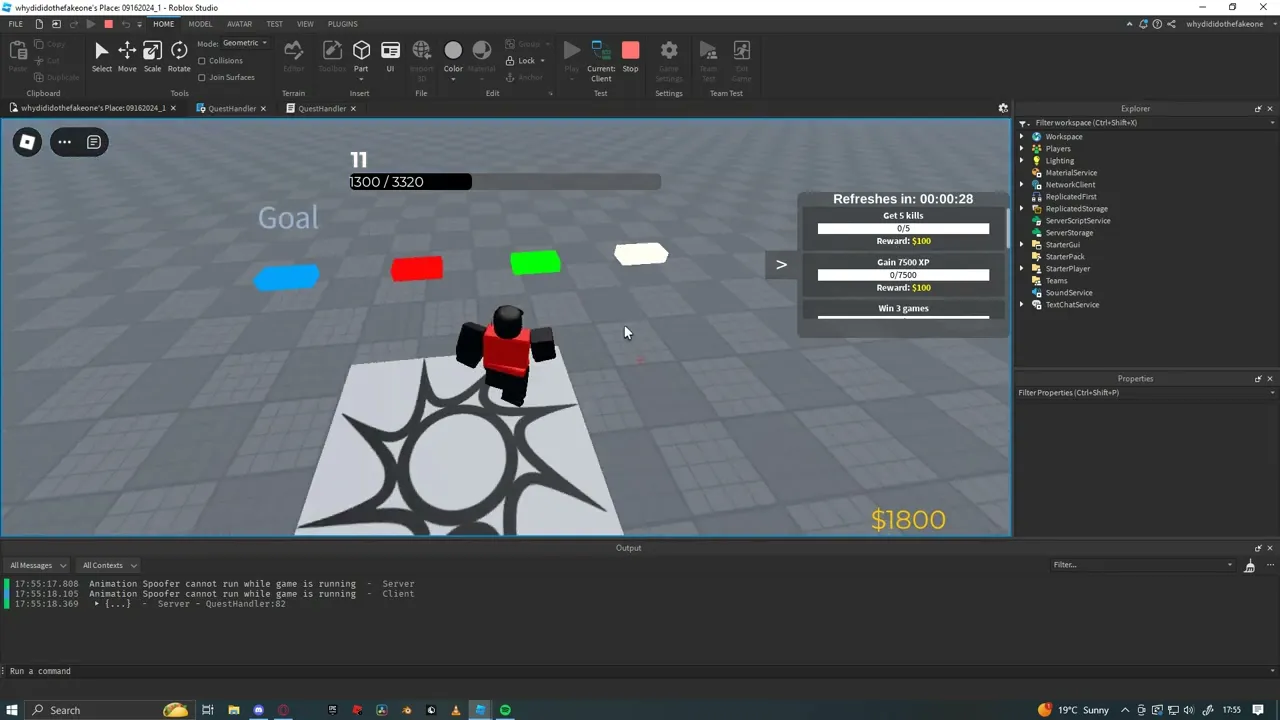Select SoundService in Explorer
Image resolution: width=1280 pixels, height=720 pixels.
1069,293
